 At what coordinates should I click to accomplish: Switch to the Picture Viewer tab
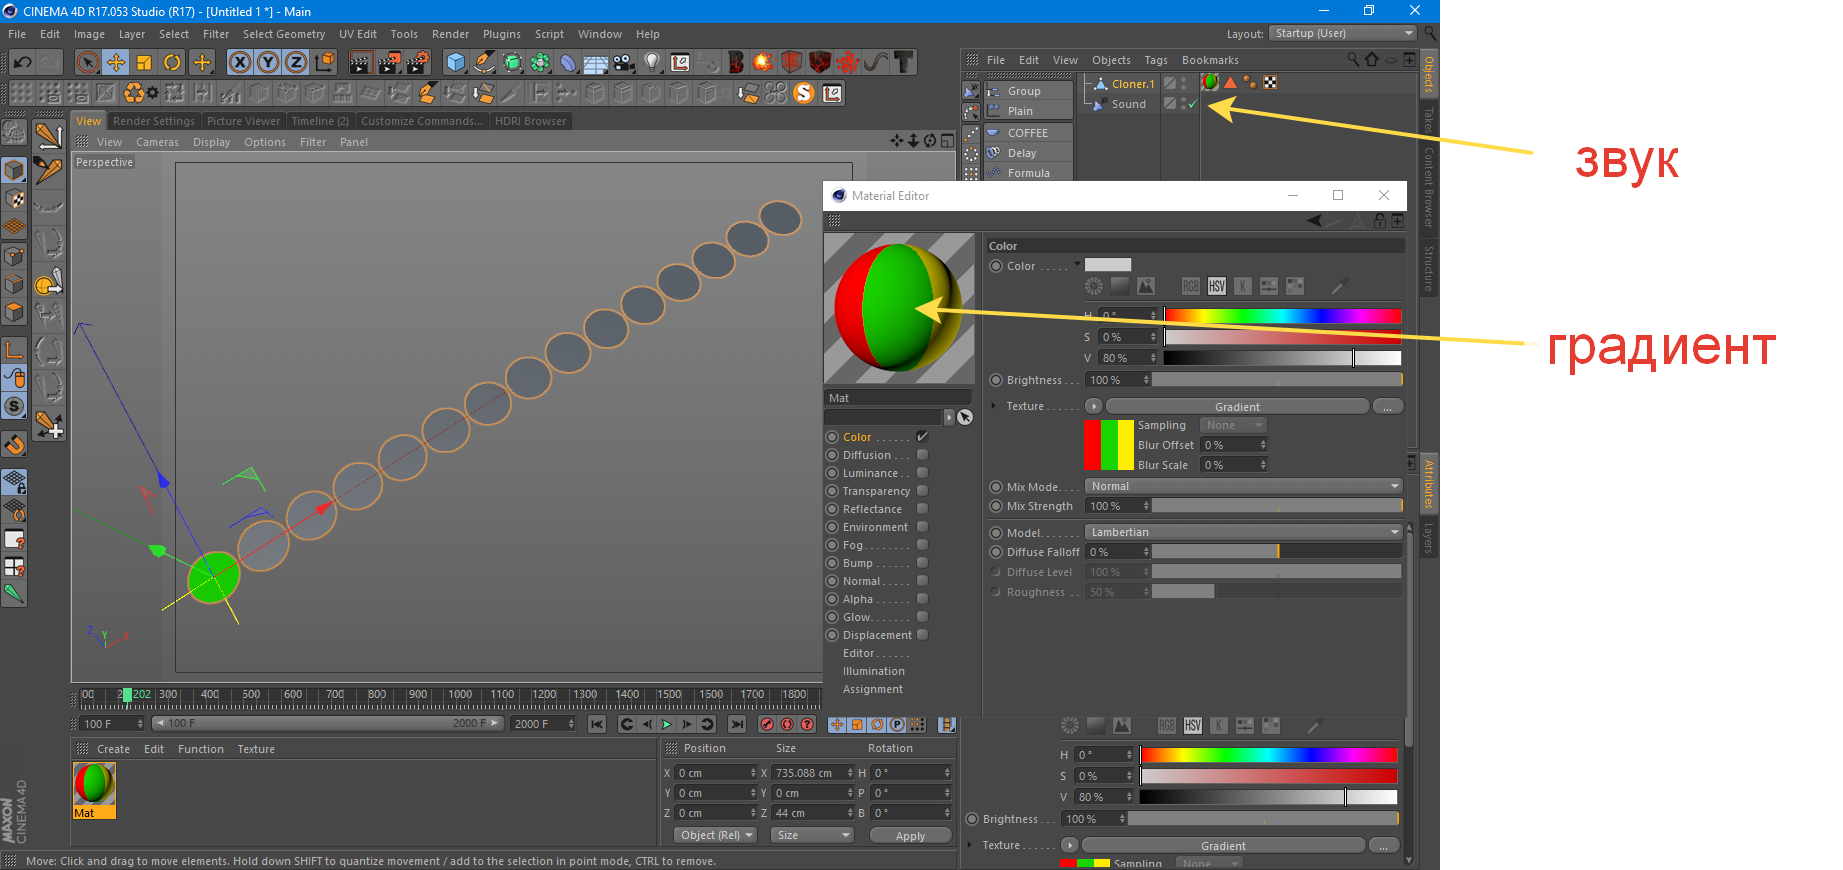(x=243, y=121)
